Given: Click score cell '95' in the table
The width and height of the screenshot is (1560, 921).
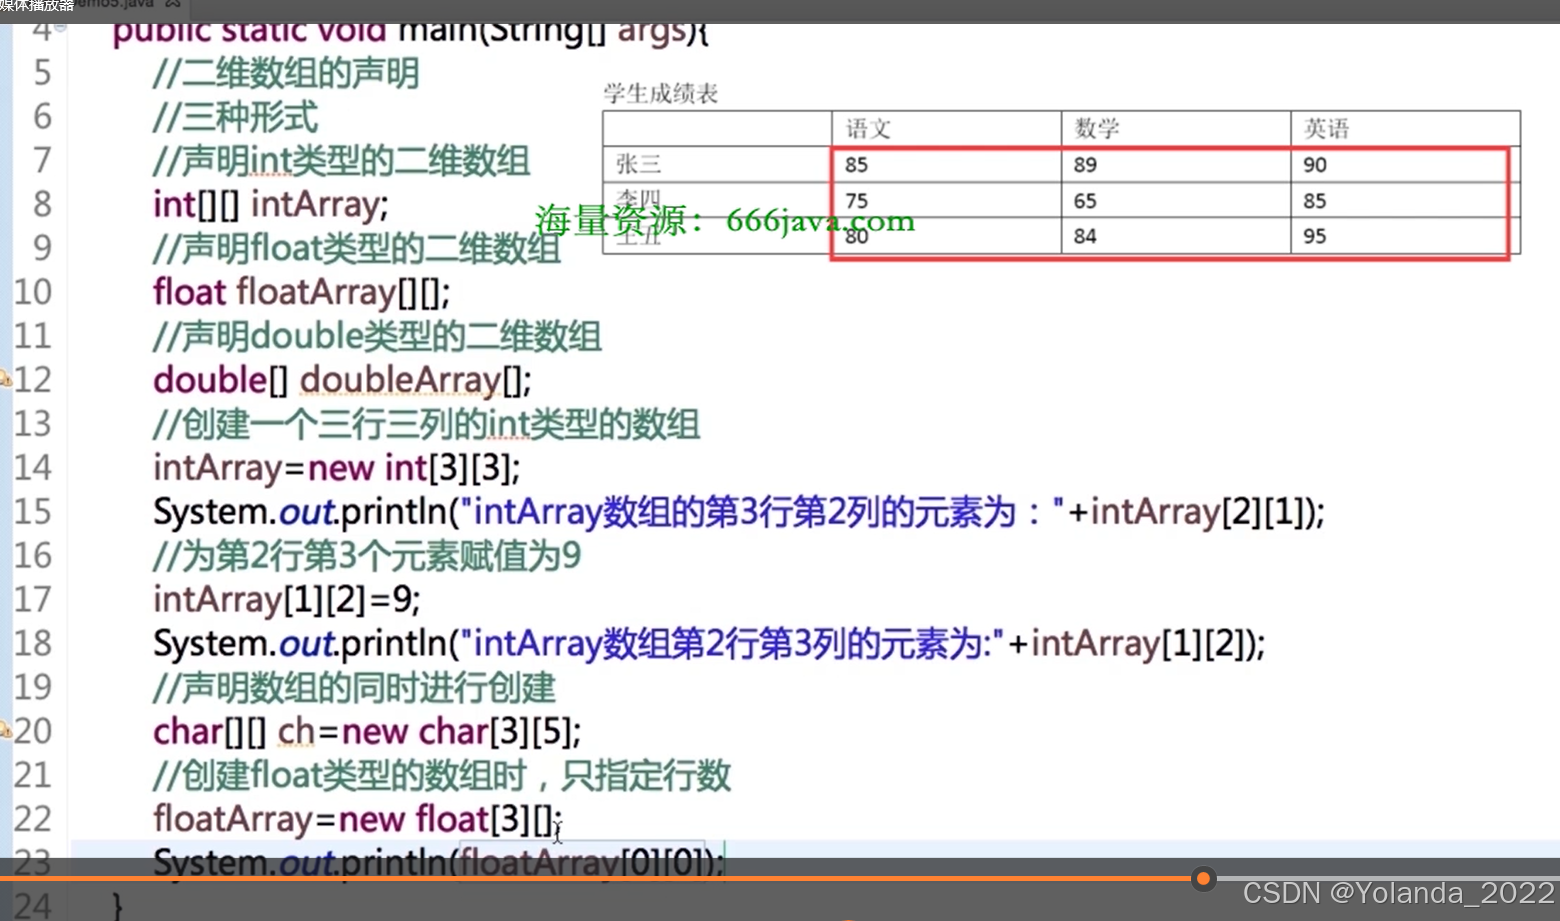Looking at the screenshot, I should tap(1315, 236).
